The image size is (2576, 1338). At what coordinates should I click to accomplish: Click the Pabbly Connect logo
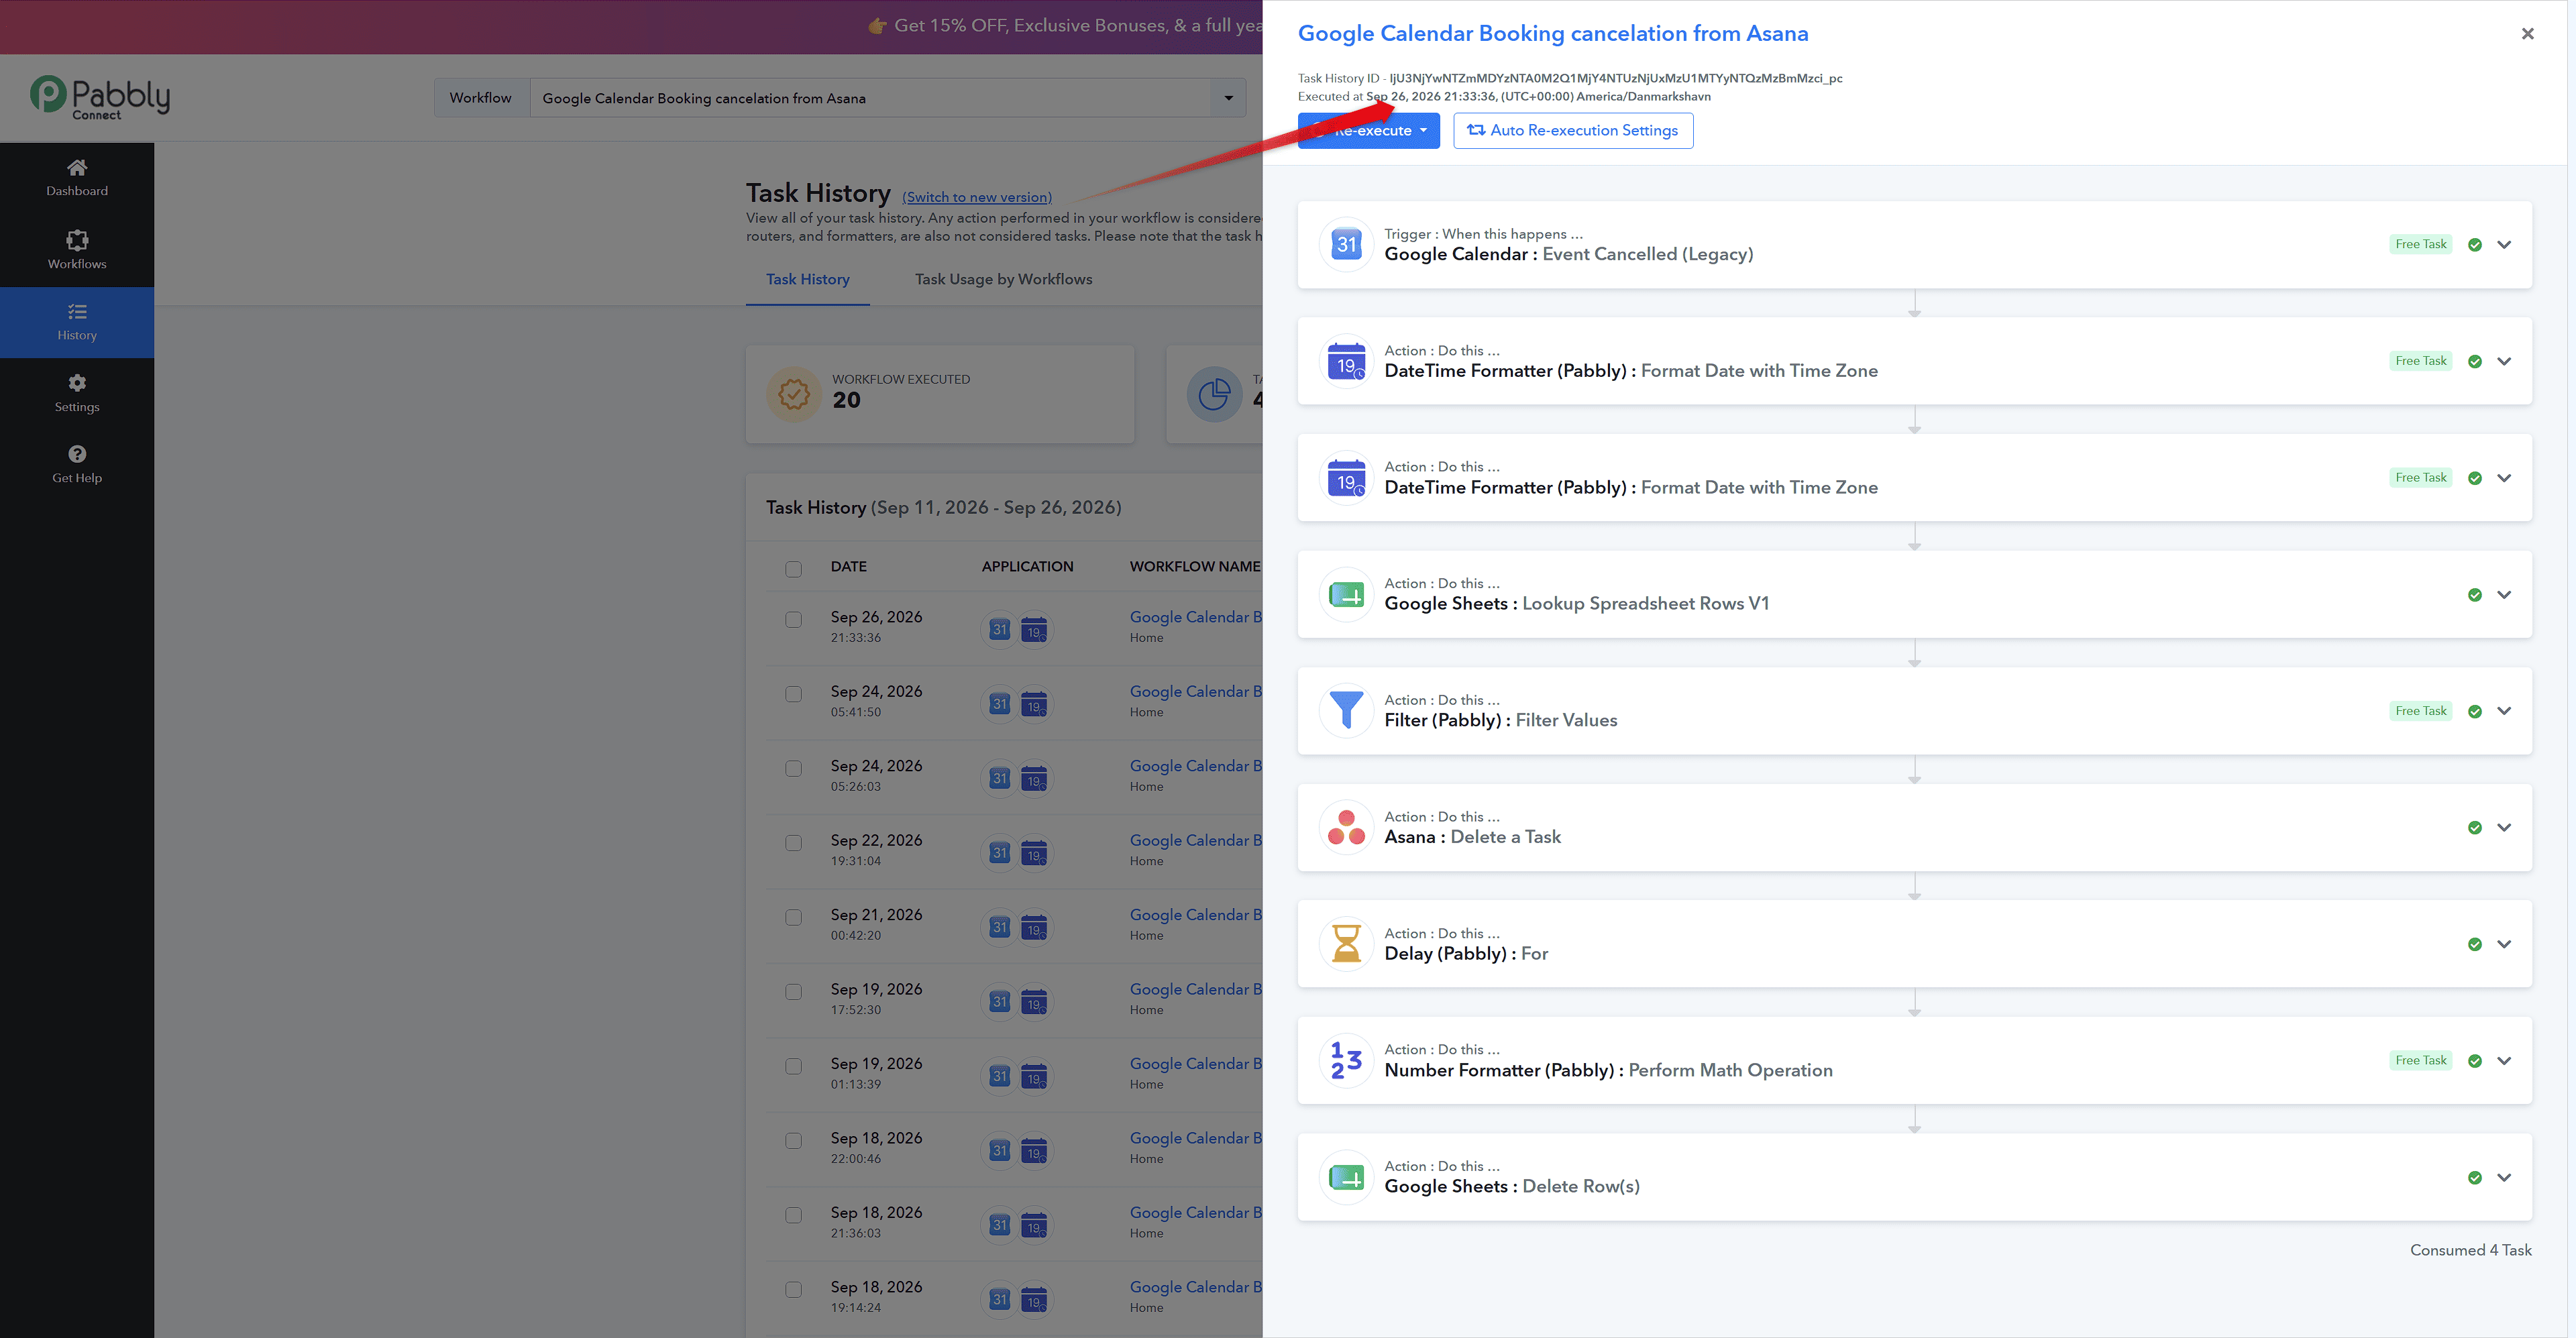[x=100, y=97]
